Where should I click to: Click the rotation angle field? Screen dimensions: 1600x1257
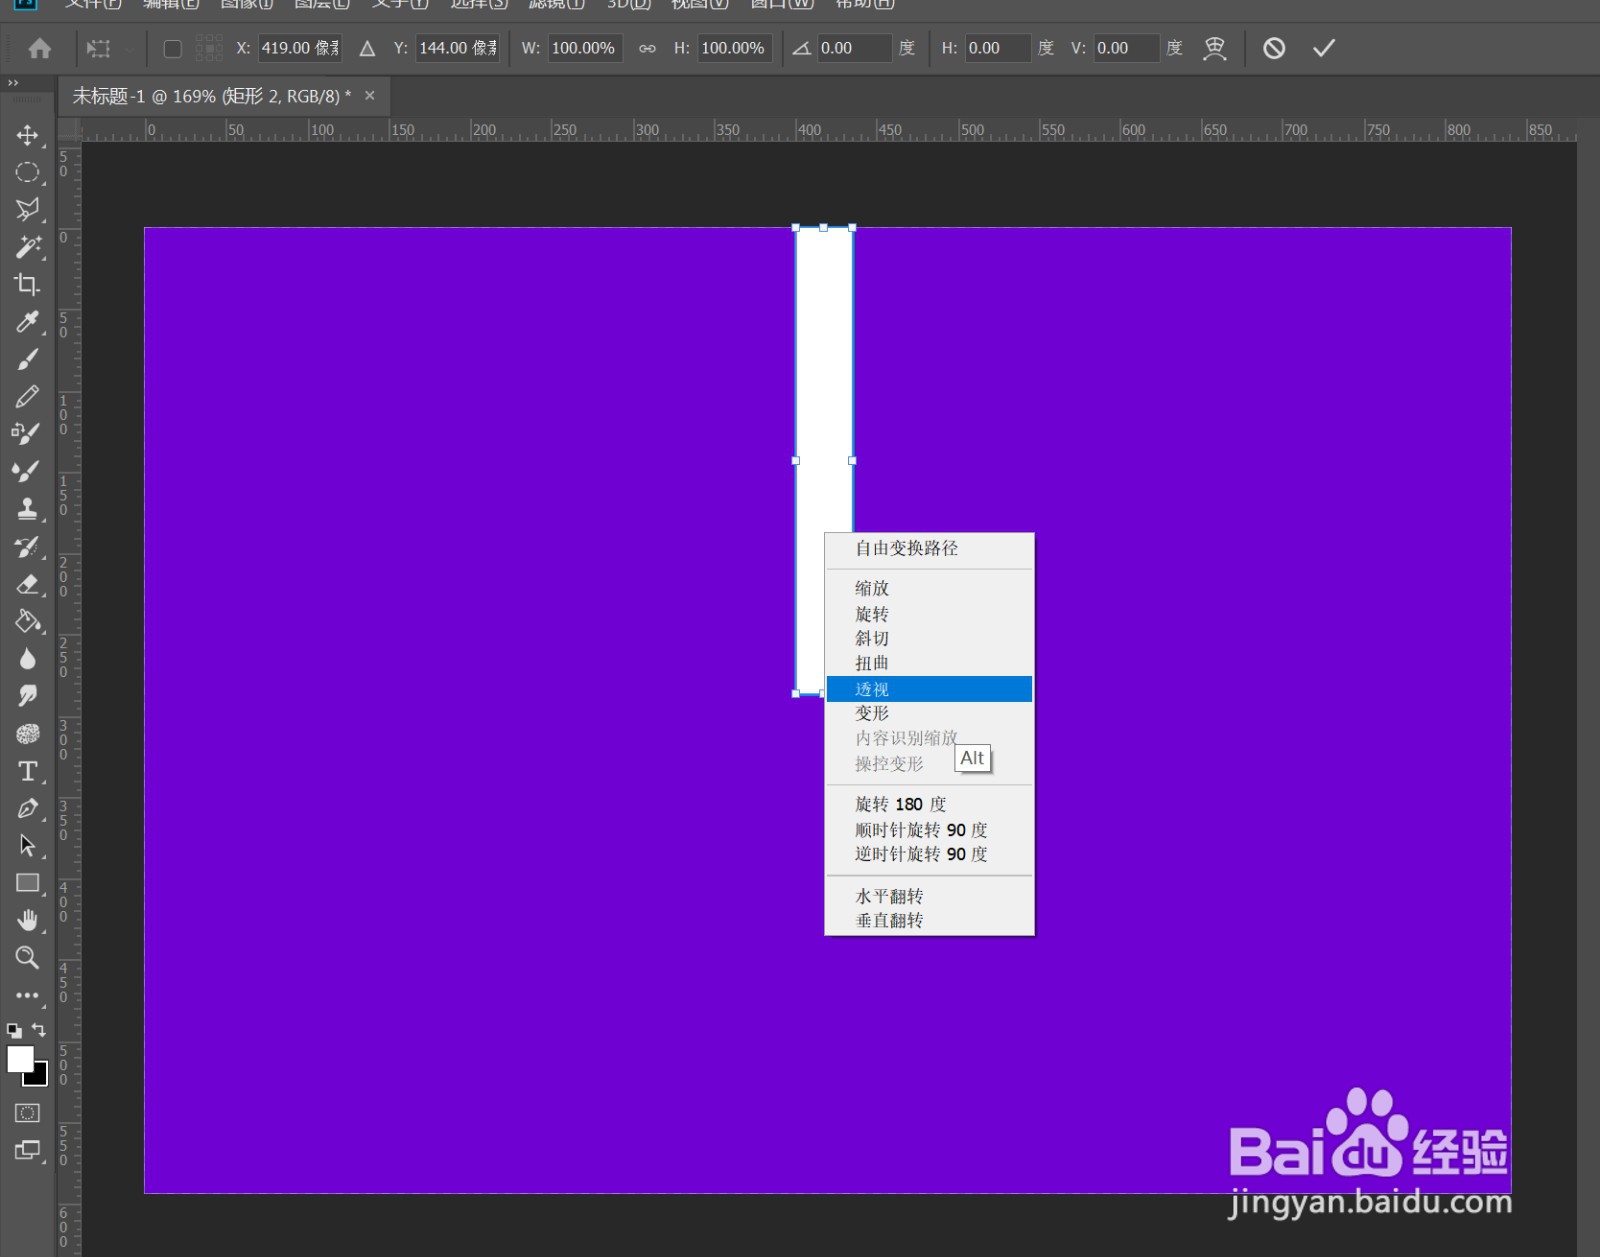853,48
